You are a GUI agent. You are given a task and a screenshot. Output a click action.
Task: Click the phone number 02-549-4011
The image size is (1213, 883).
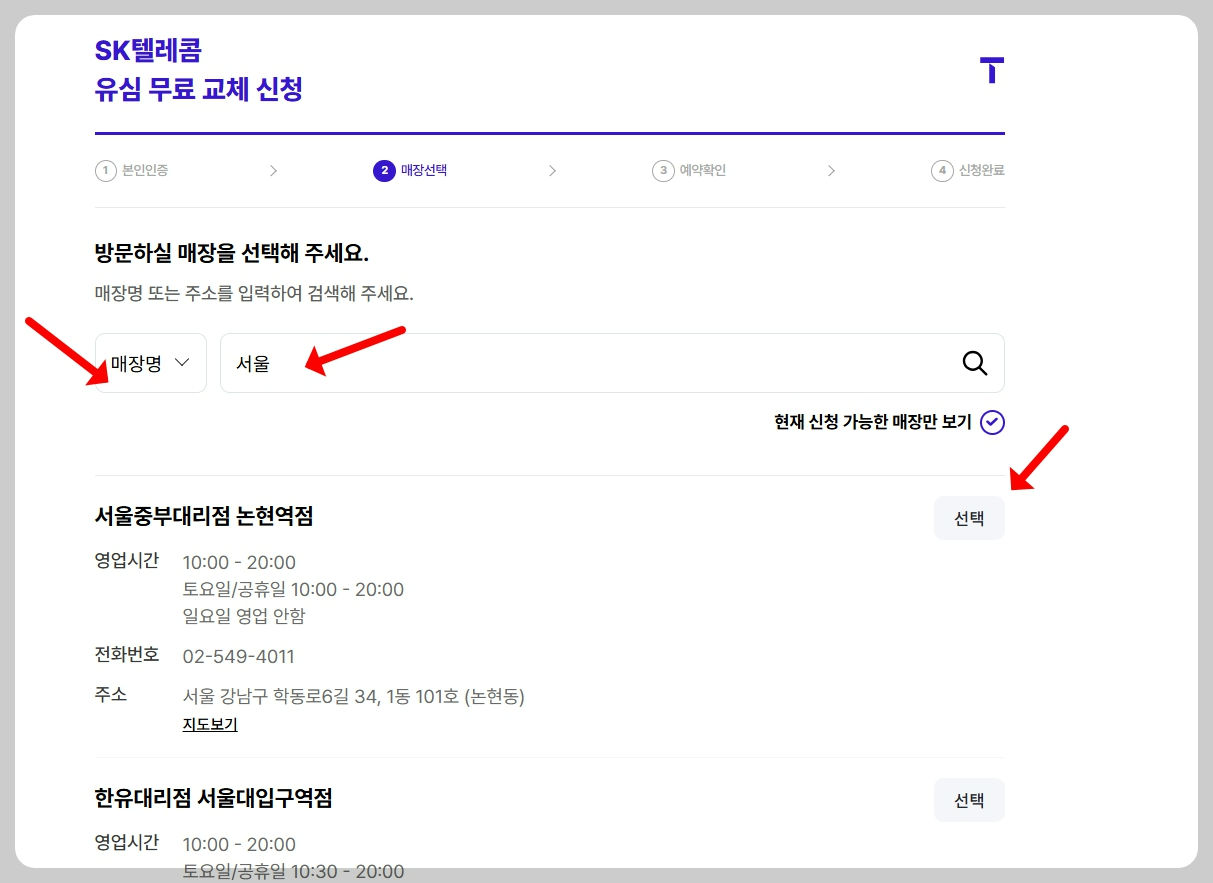pyautogui.click(x=238, y=657)
